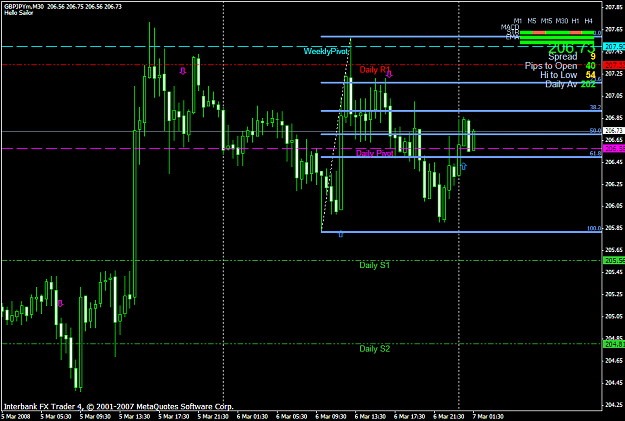The image size is (625, 421).
Task: Click the 61.8 Fibonacci level label
Action: point(595,153)
